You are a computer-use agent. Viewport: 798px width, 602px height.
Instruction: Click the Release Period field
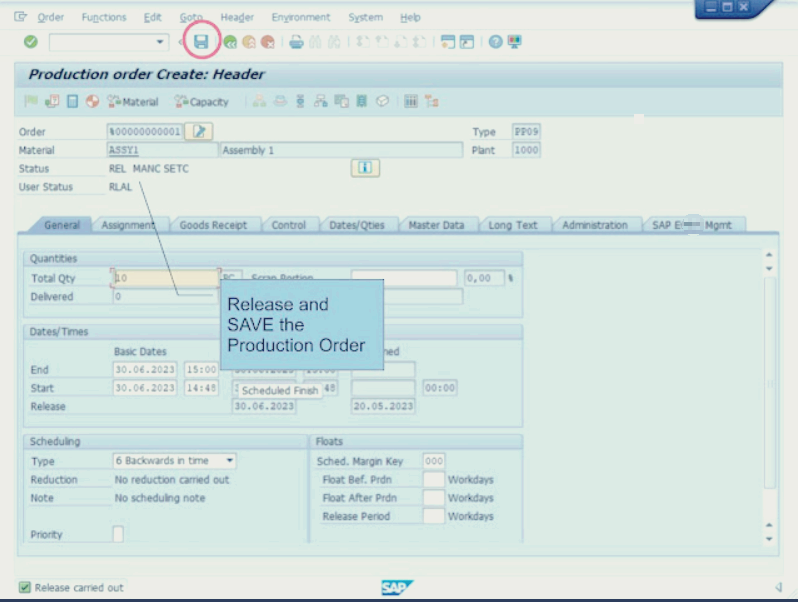[x=434, y=516]
